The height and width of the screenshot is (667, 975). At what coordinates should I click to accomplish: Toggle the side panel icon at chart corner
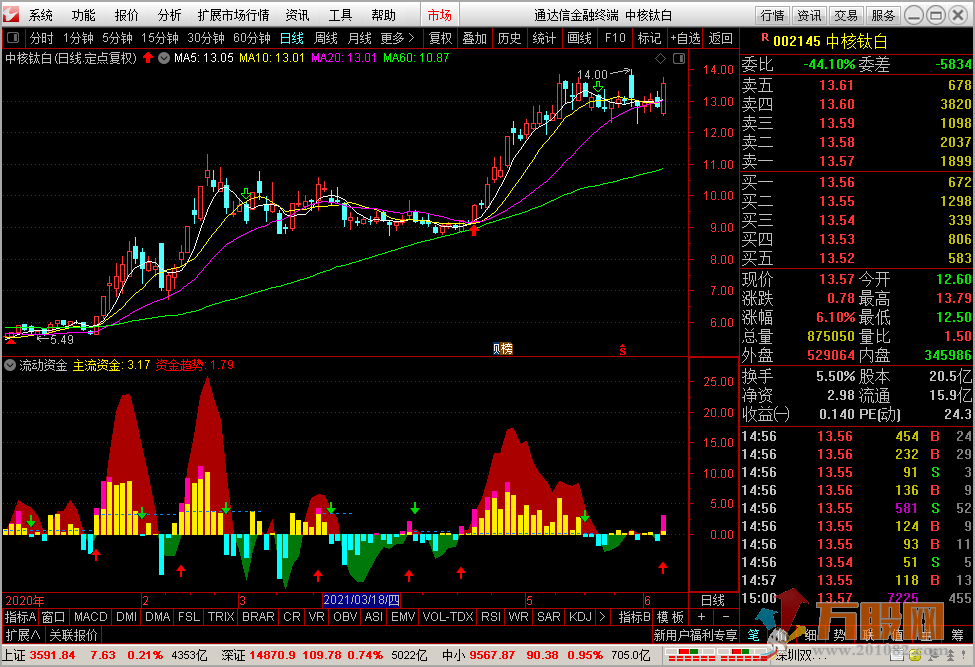679,58
